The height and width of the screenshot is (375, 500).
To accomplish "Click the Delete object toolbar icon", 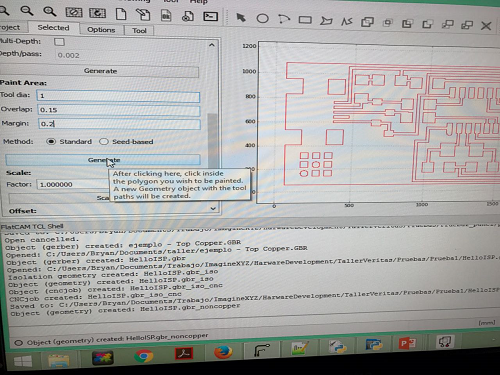I will (188, 16).
